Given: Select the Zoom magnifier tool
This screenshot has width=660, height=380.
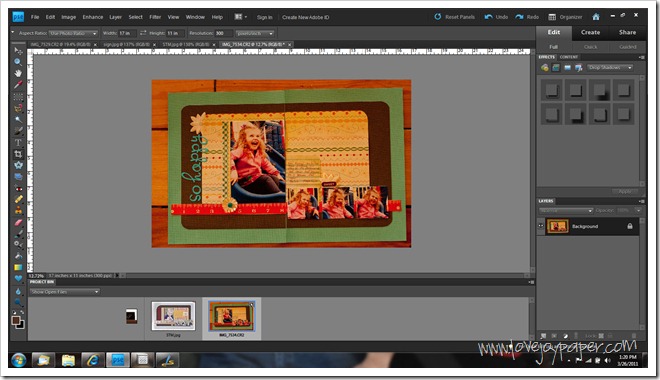Looking at the screenshot, I should (18, 62).
